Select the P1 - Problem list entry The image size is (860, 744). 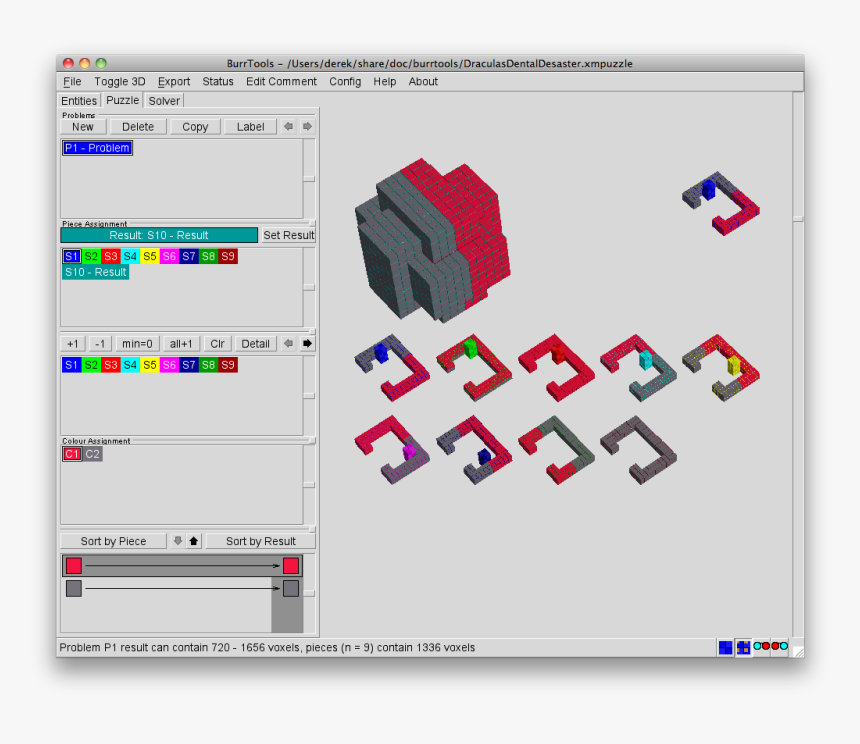click(97, 148)
